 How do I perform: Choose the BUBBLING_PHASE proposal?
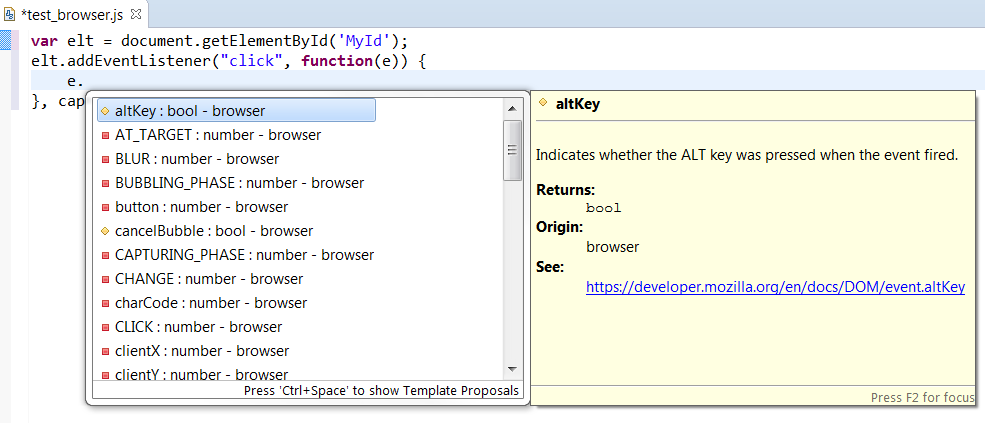pos(239,183)
